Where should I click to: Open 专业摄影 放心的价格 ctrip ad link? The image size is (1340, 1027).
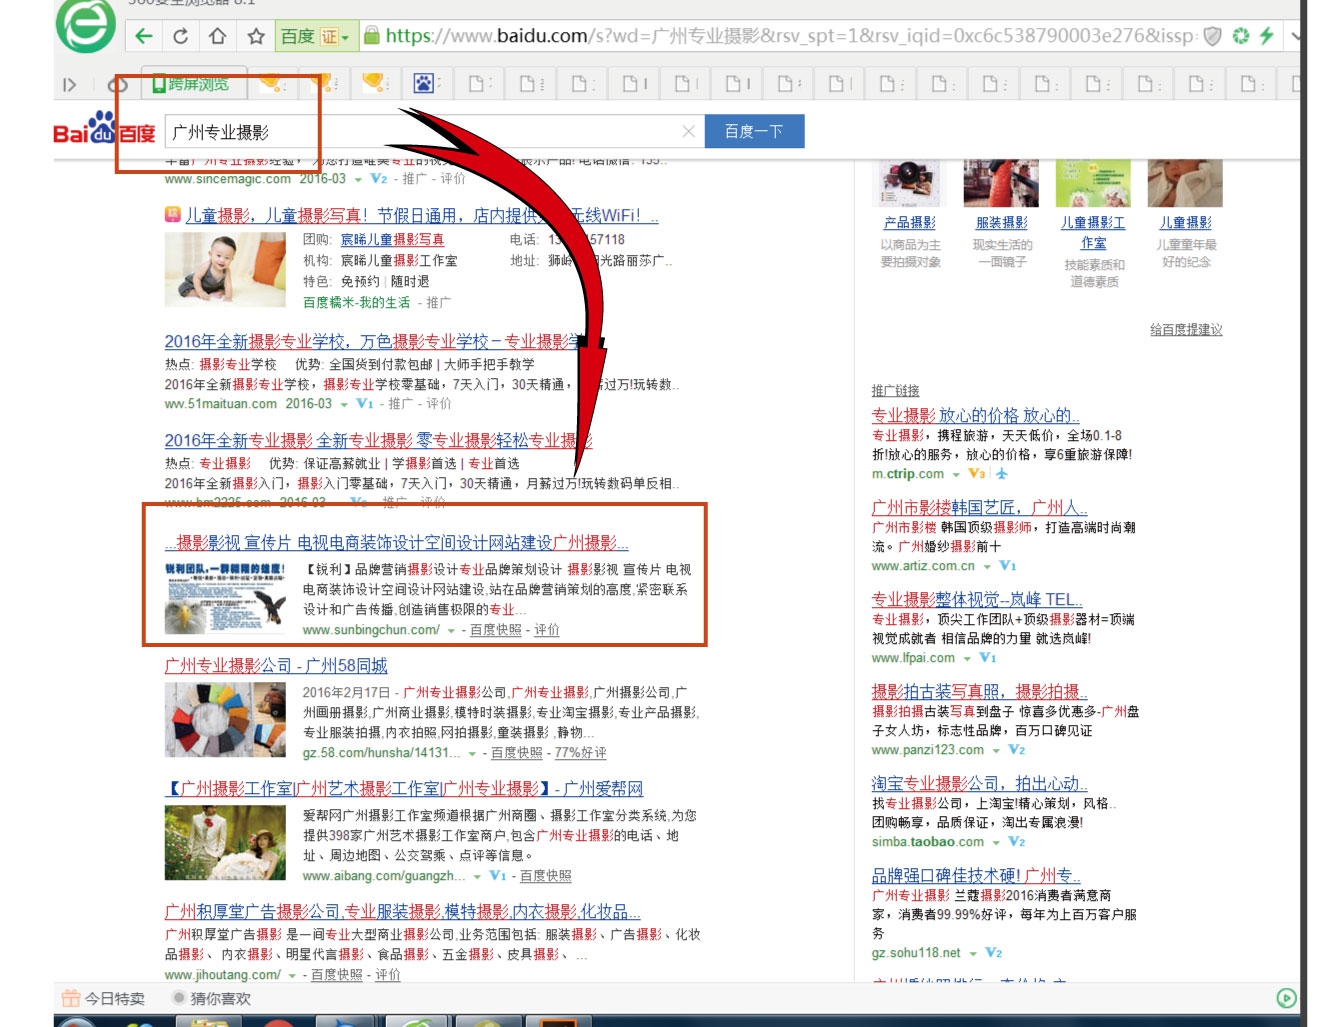tap(975, 416)
